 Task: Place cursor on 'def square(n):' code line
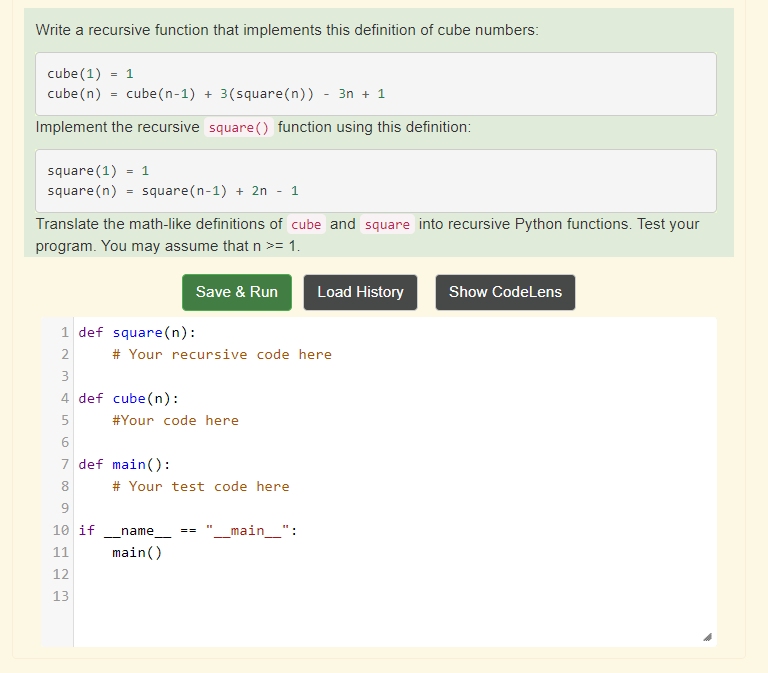(x=137, y=333)
